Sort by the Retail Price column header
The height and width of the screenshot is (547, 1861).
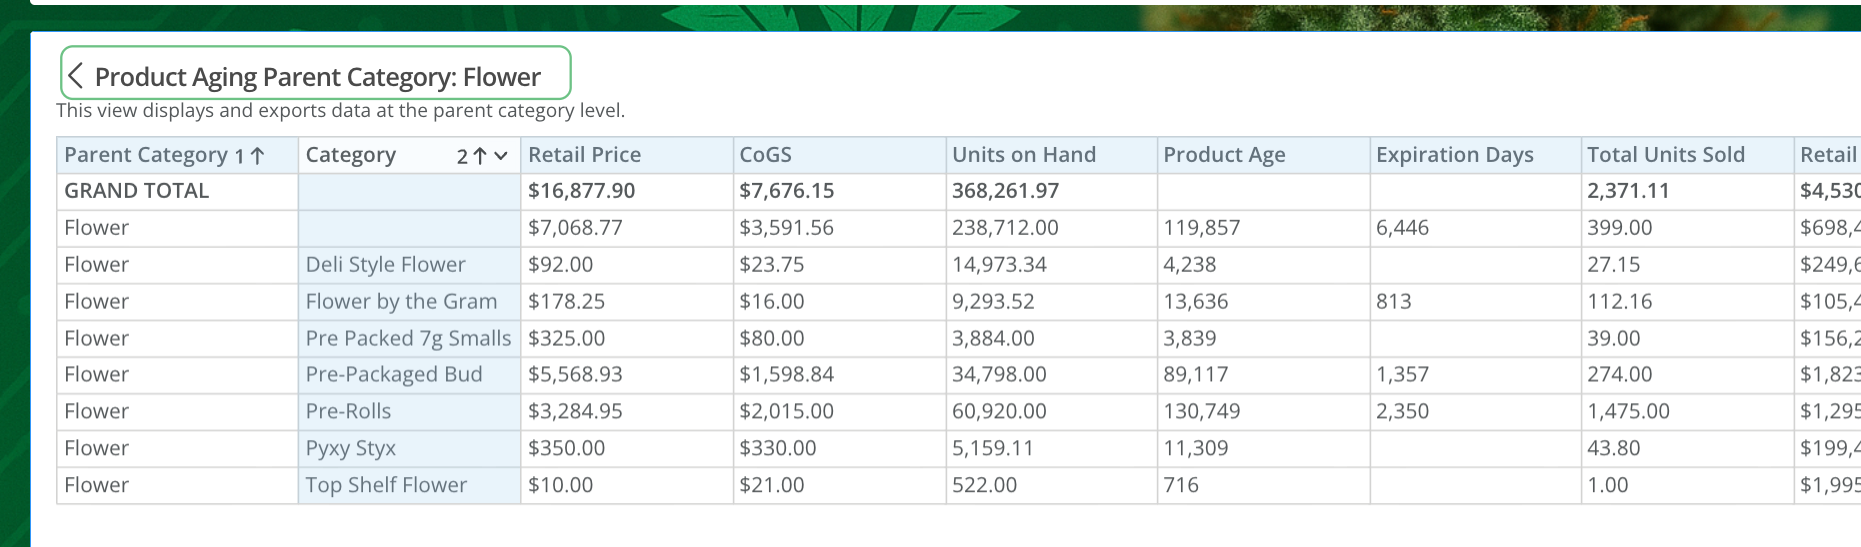[584, 155]
